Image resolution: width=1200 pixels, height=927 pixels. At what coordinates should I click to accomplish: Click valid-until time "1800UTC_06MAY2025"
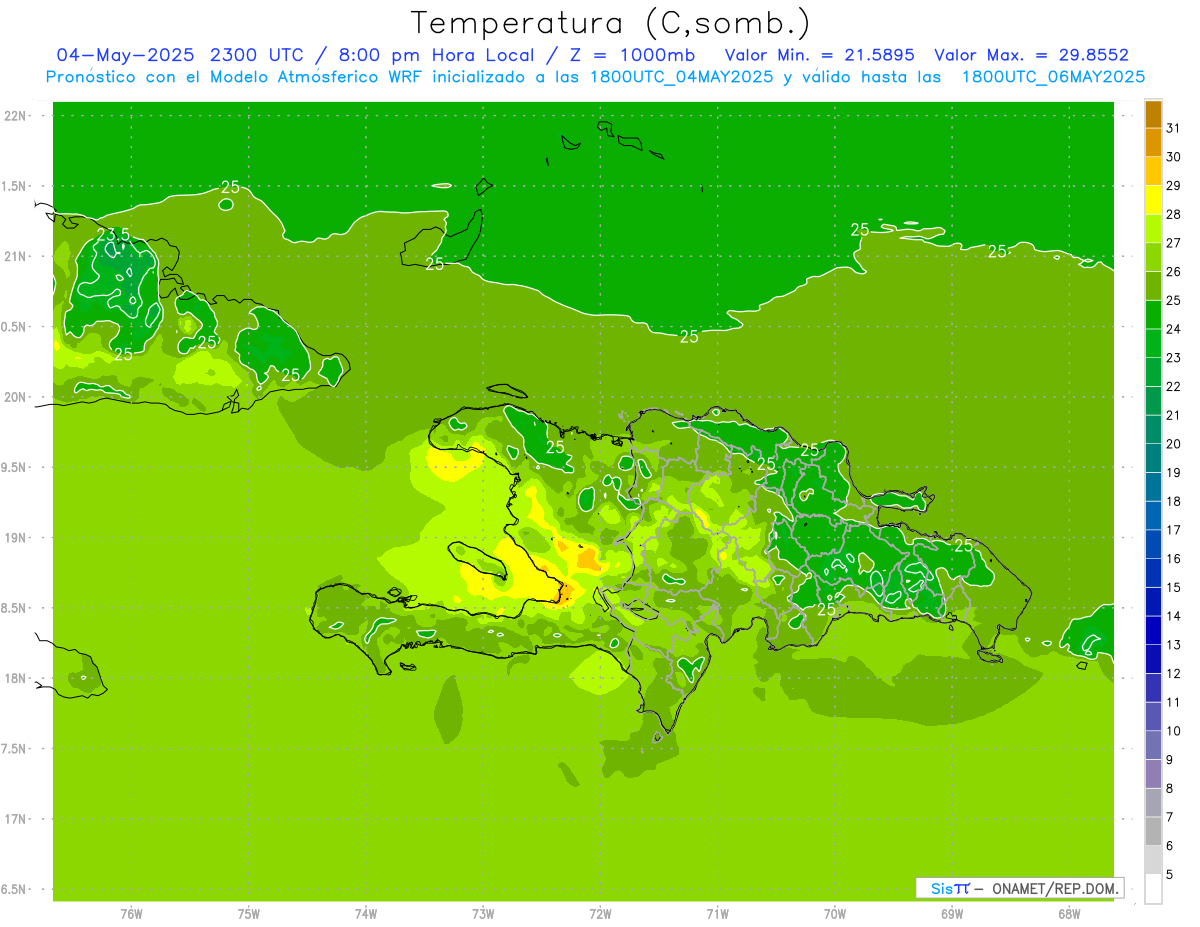pos(1053,77)
